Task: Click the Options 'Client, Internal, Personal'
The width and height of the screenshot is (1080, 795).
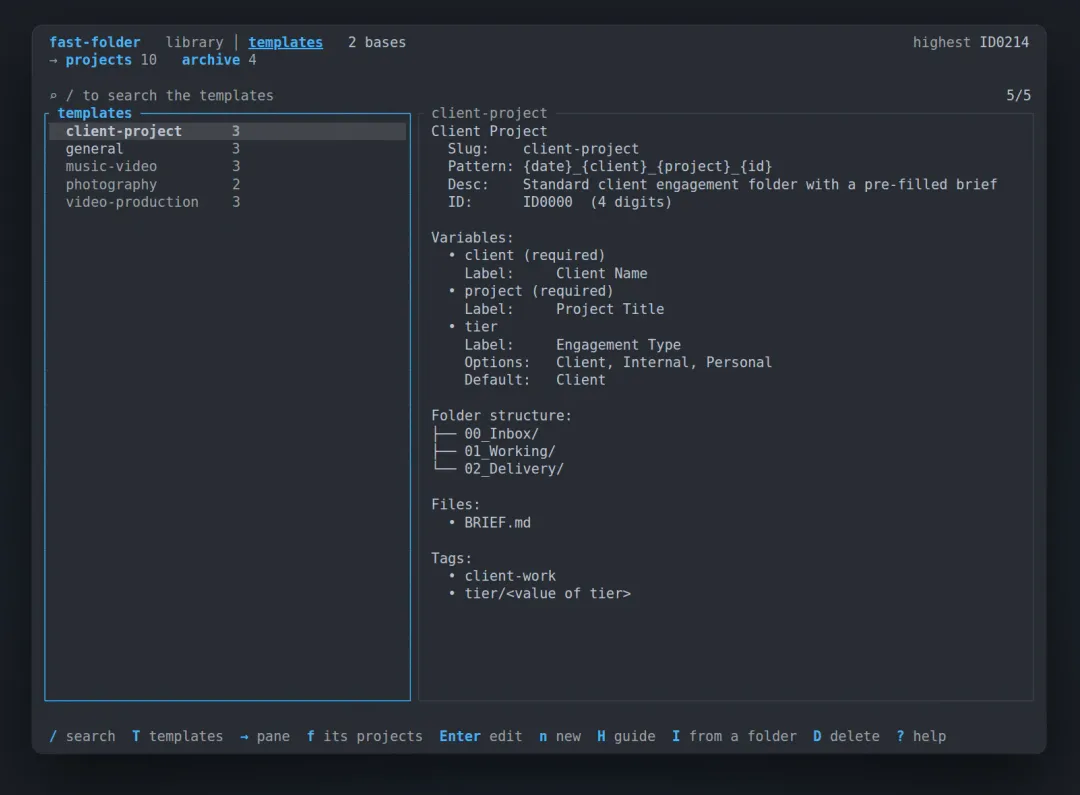Action: [x=664, y=362]
